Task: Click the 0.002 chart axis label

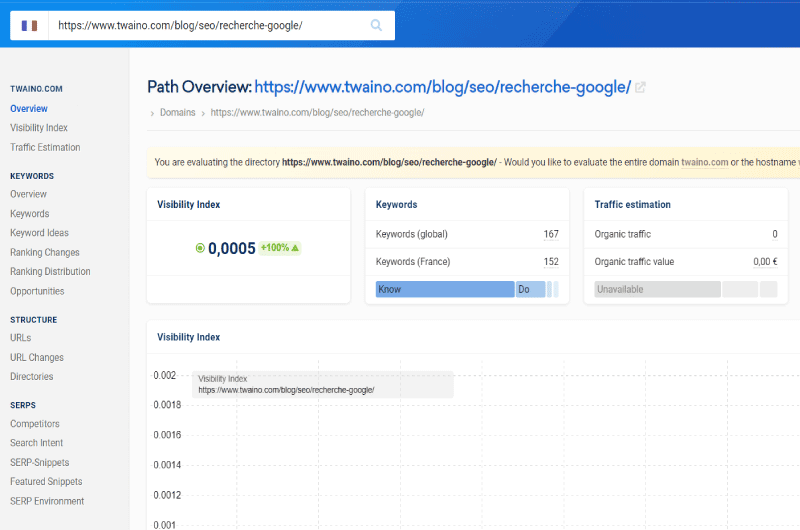Action: pyautogui.click(x=165, y=375)
